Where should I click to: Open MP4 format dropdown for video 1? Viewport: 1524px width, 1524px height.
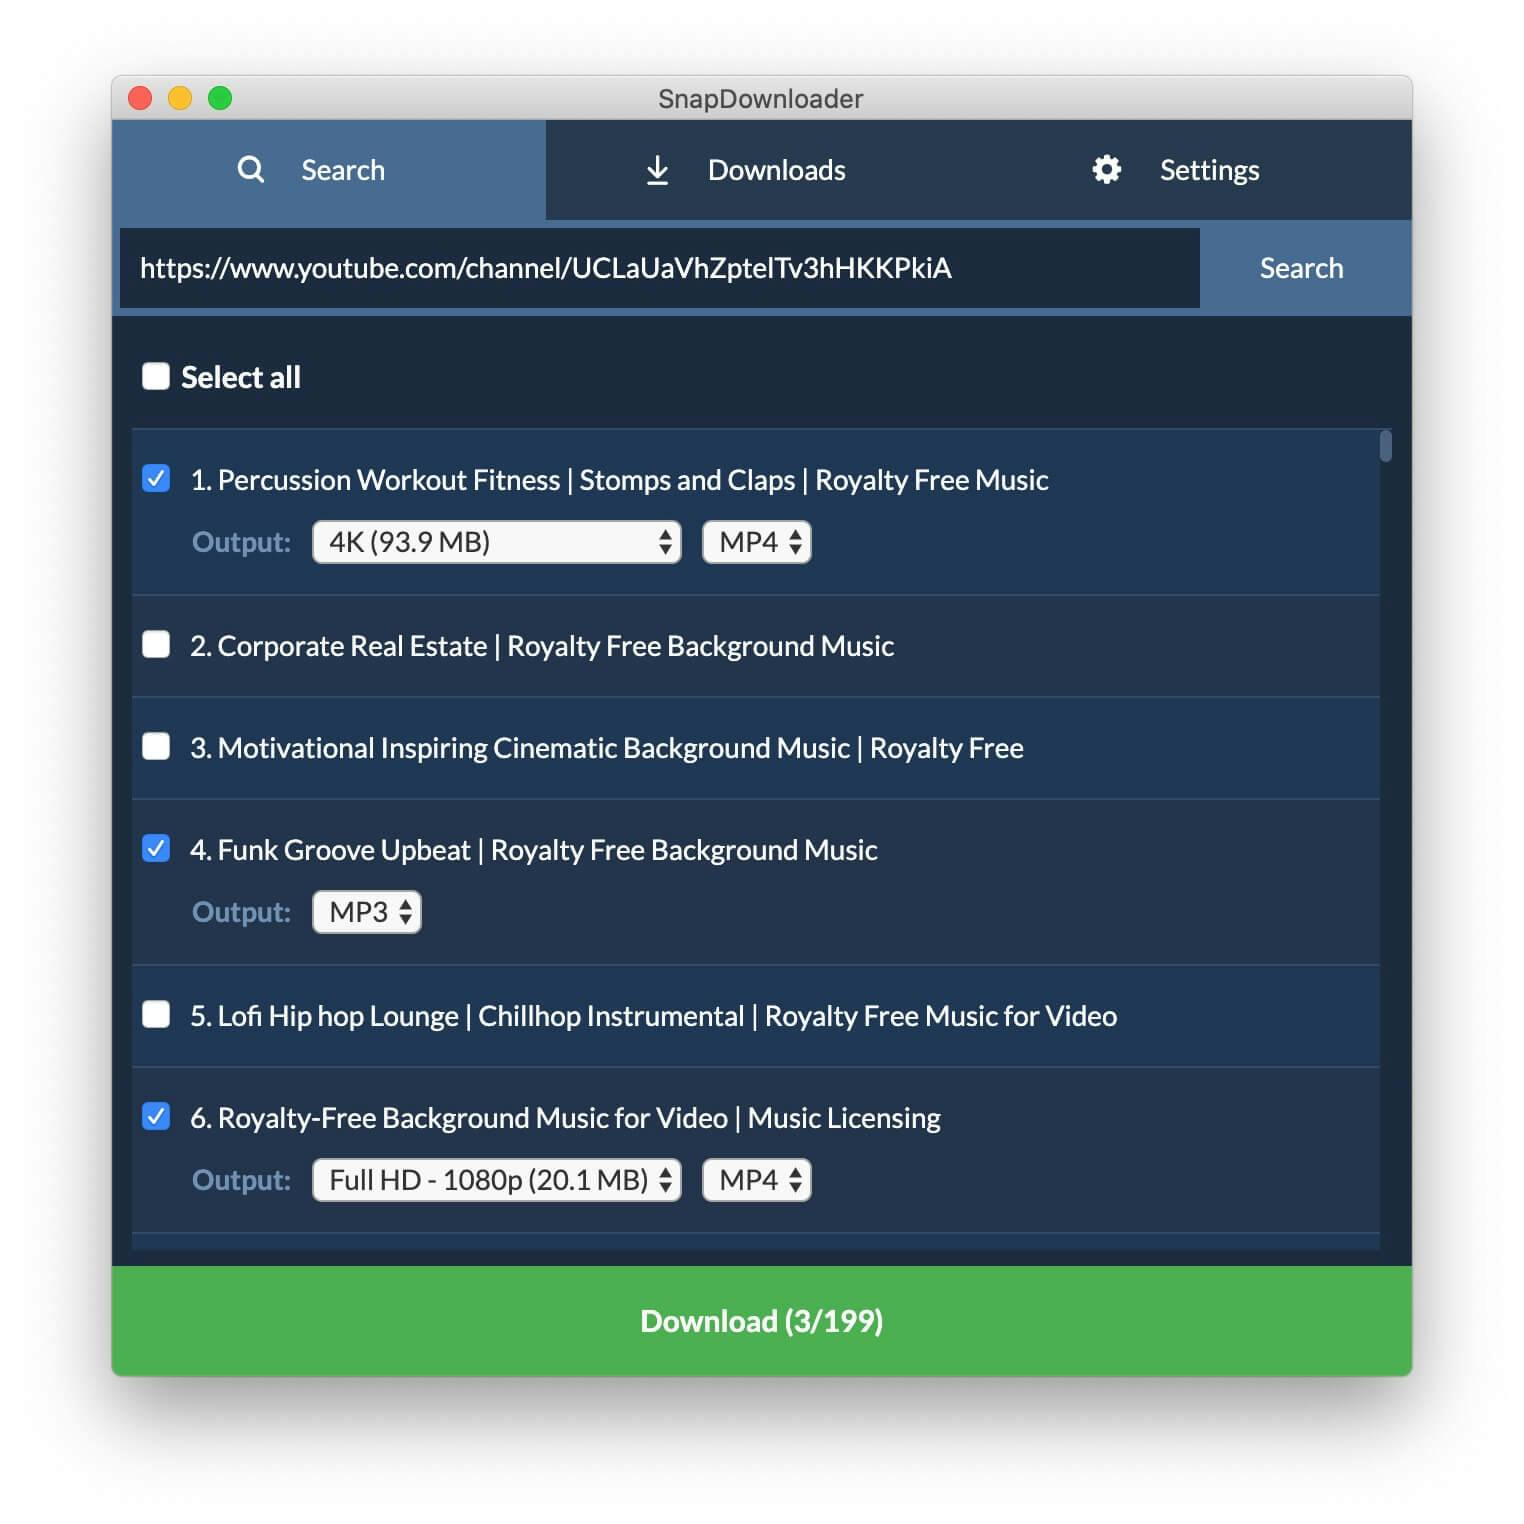point(757,542)
